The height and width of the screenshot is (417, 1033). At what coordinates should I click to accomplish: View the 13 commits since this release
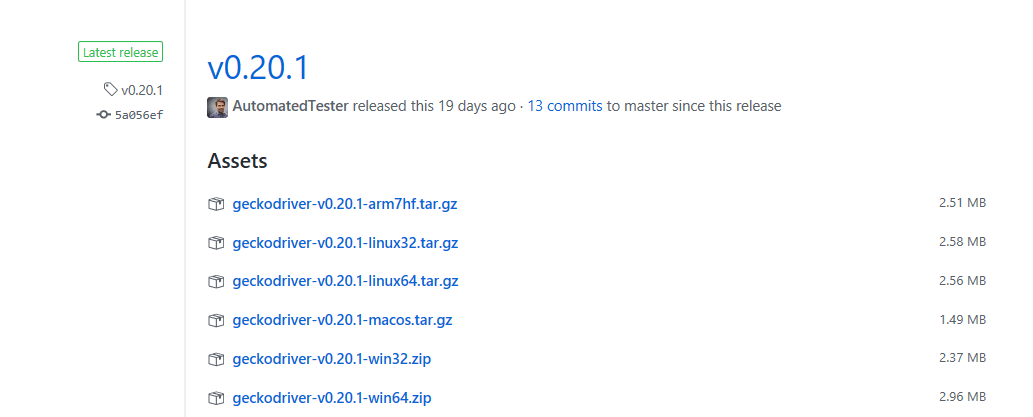565,106
